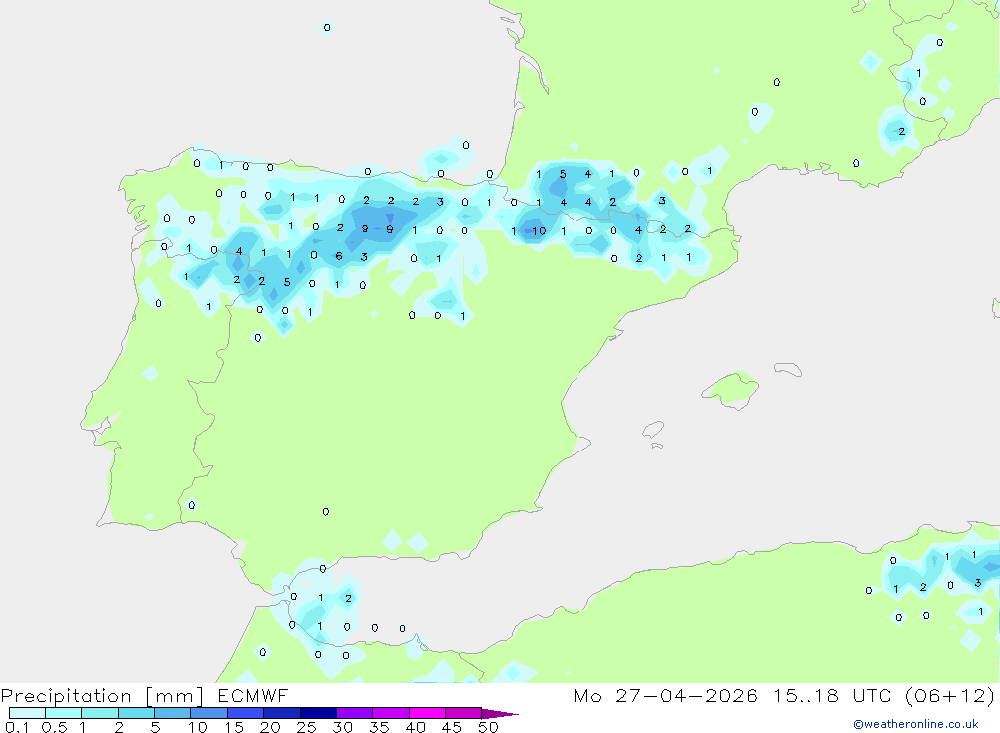This screenshot has width=1000, height=733.
Task: Select the 5–10 mm legend color swatch
Action: pyautogui.click(x=173, y=713)
